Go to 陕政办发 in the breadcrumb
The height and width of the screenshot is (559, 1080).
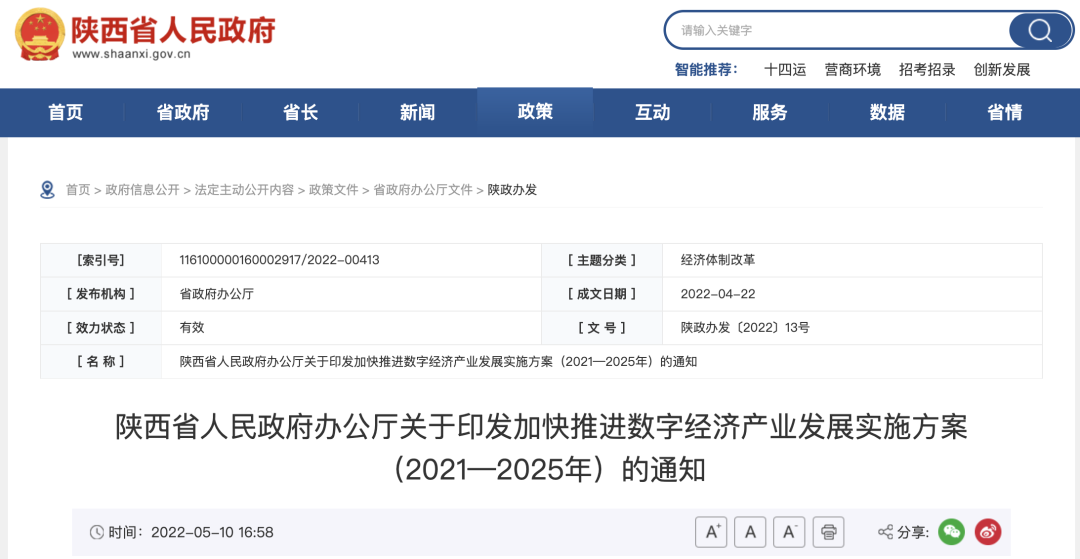(x=512, y=190)
